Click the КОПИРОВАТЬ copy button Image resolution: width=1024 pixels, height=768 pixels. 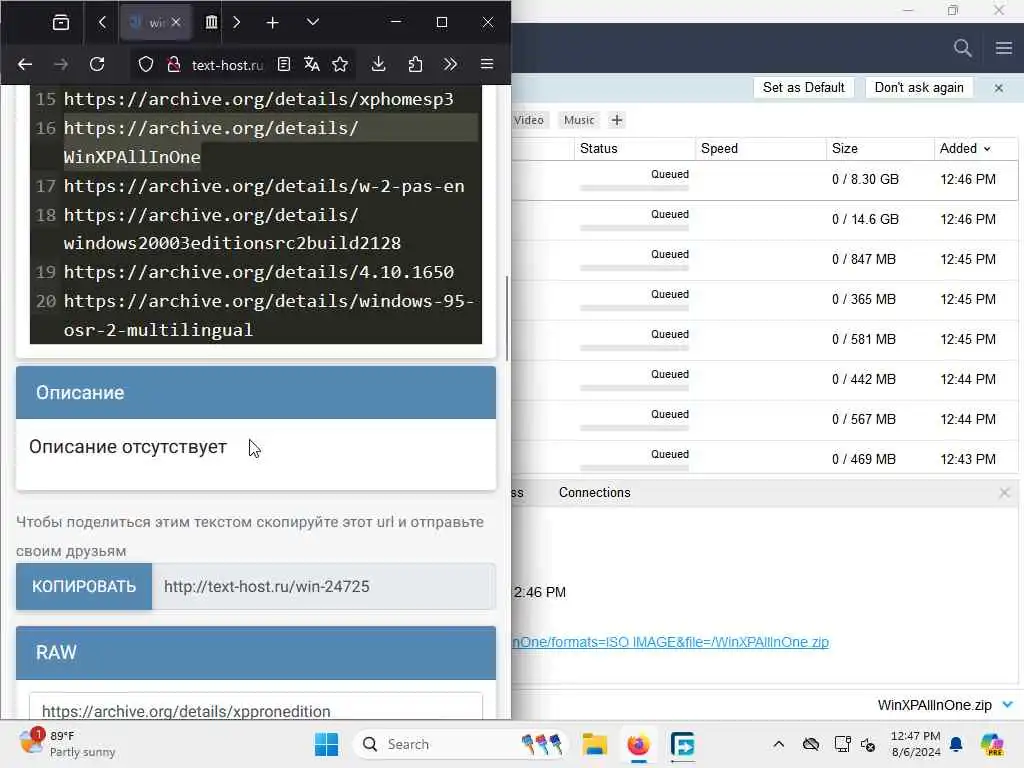tap(84, 586)
